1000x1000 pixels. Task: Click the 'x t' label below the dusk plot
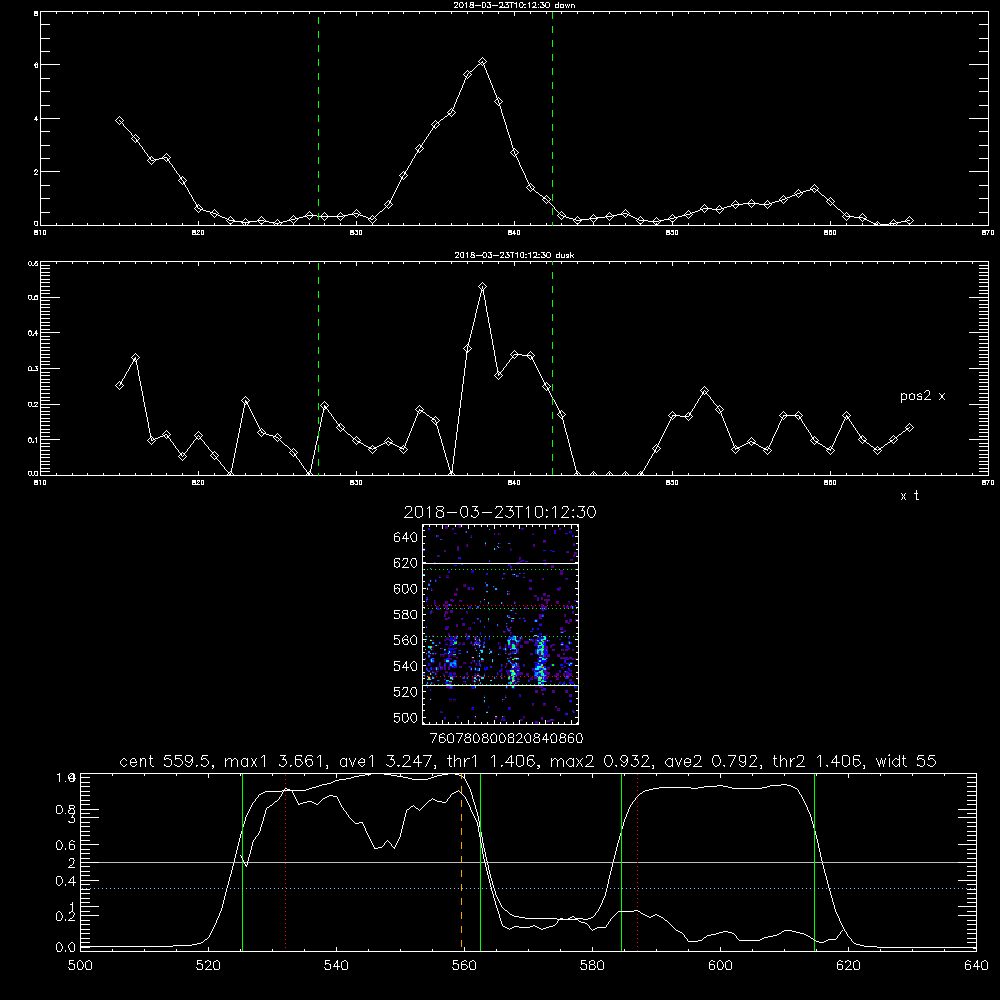click(x=909, y=496)
